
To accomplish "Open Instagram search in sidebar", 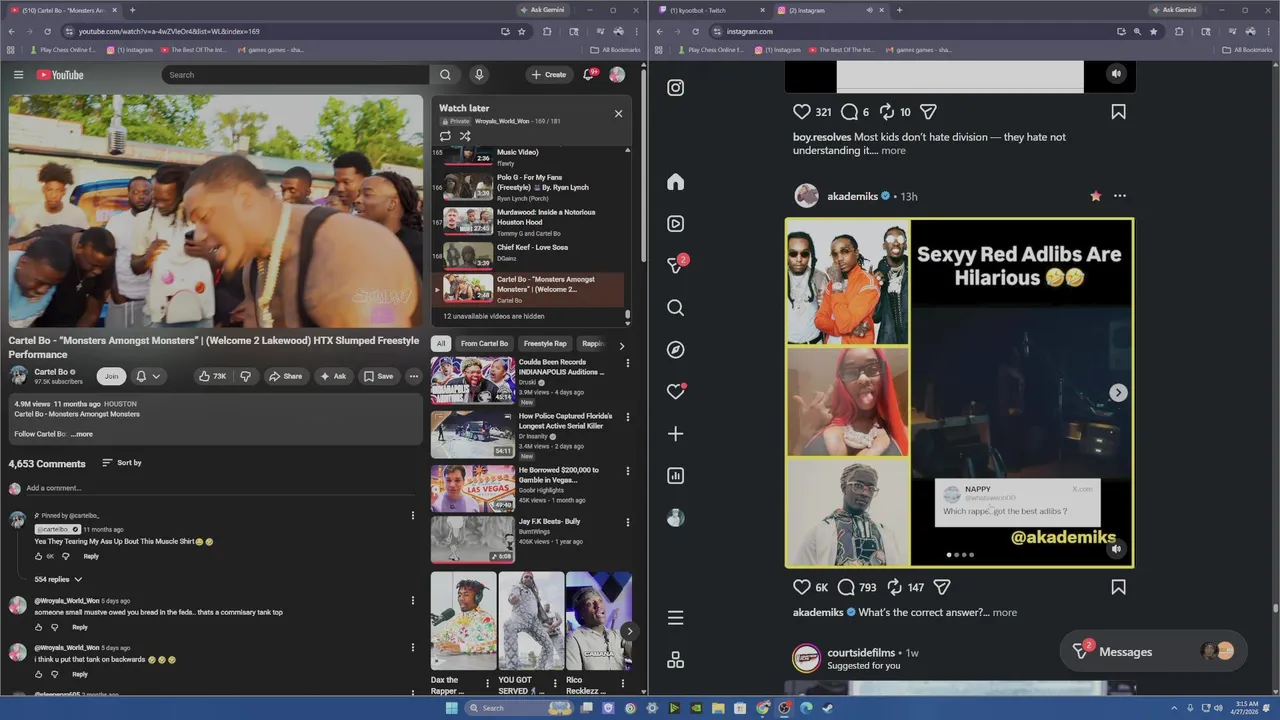I will pos(676,308).
